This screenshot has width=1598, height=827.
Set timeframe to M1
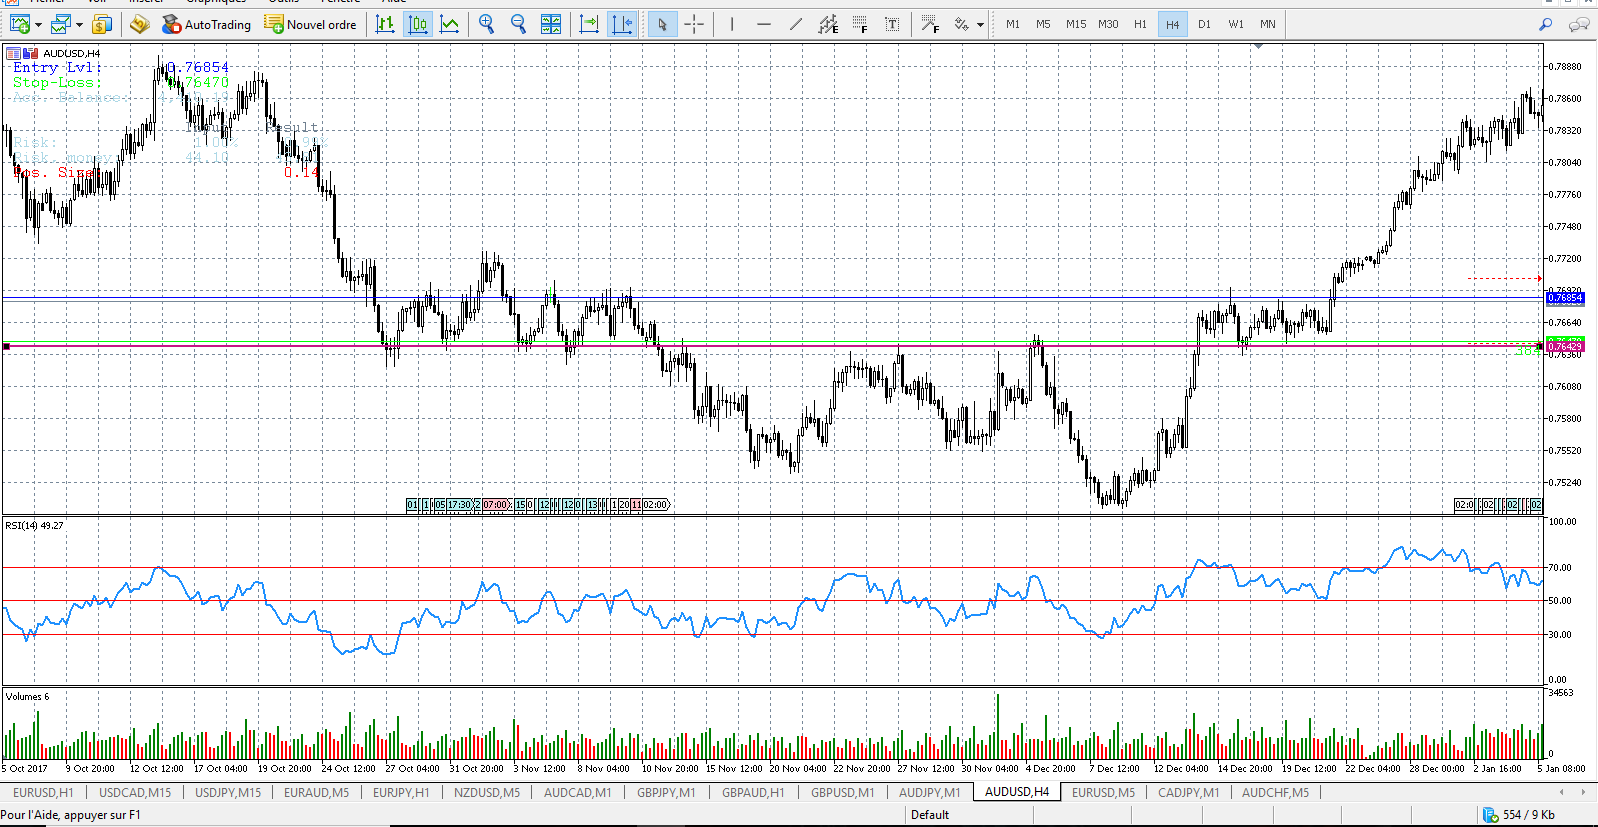point(1013,24)
